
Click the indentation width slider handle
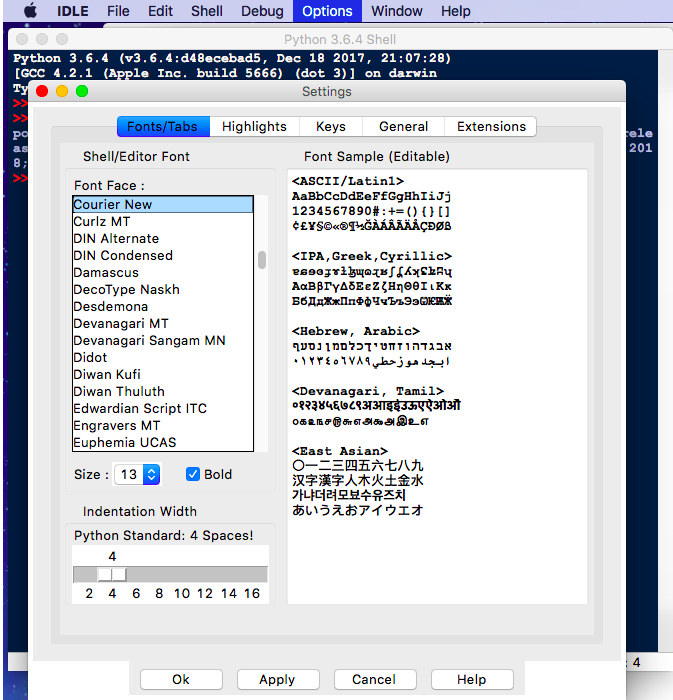[x=112, y=575]
